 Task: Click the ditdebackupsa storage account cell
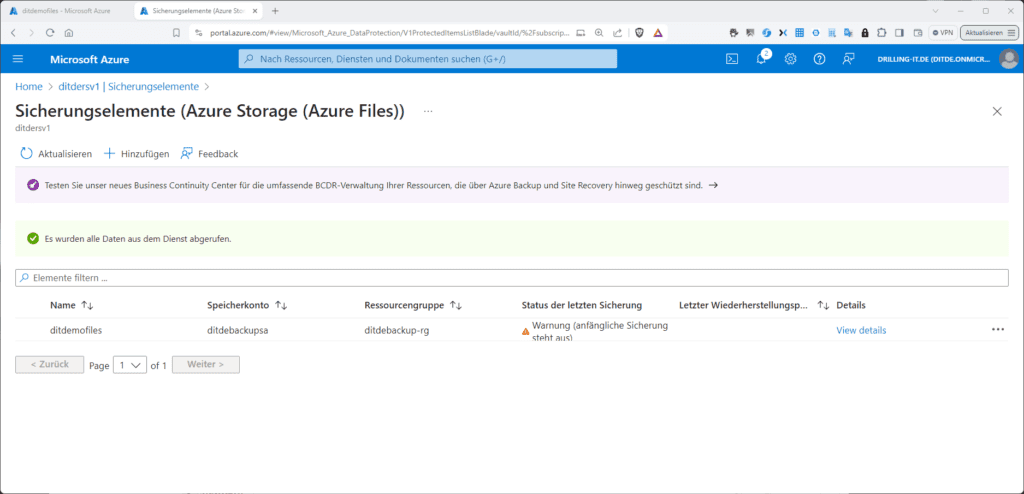point(238,330)
